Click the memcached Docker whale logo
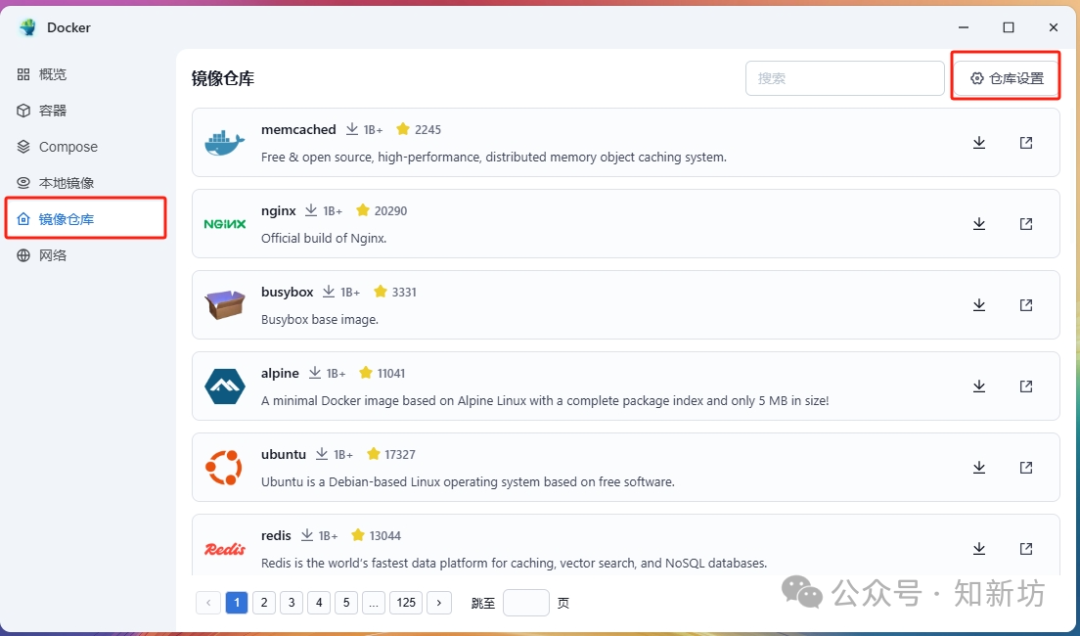 225,143
